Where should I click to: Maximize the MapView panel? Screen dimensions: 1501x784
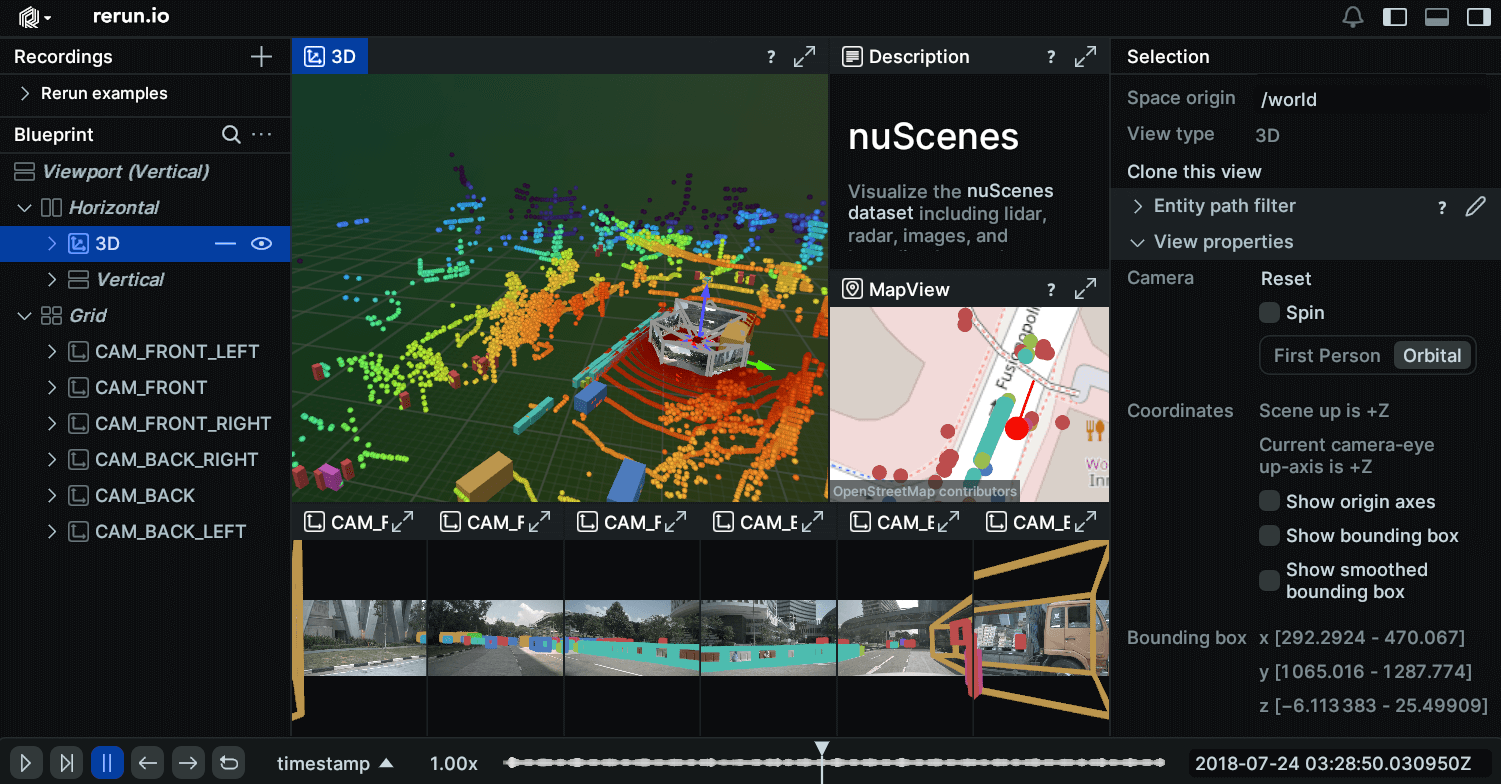(1085, 290)
